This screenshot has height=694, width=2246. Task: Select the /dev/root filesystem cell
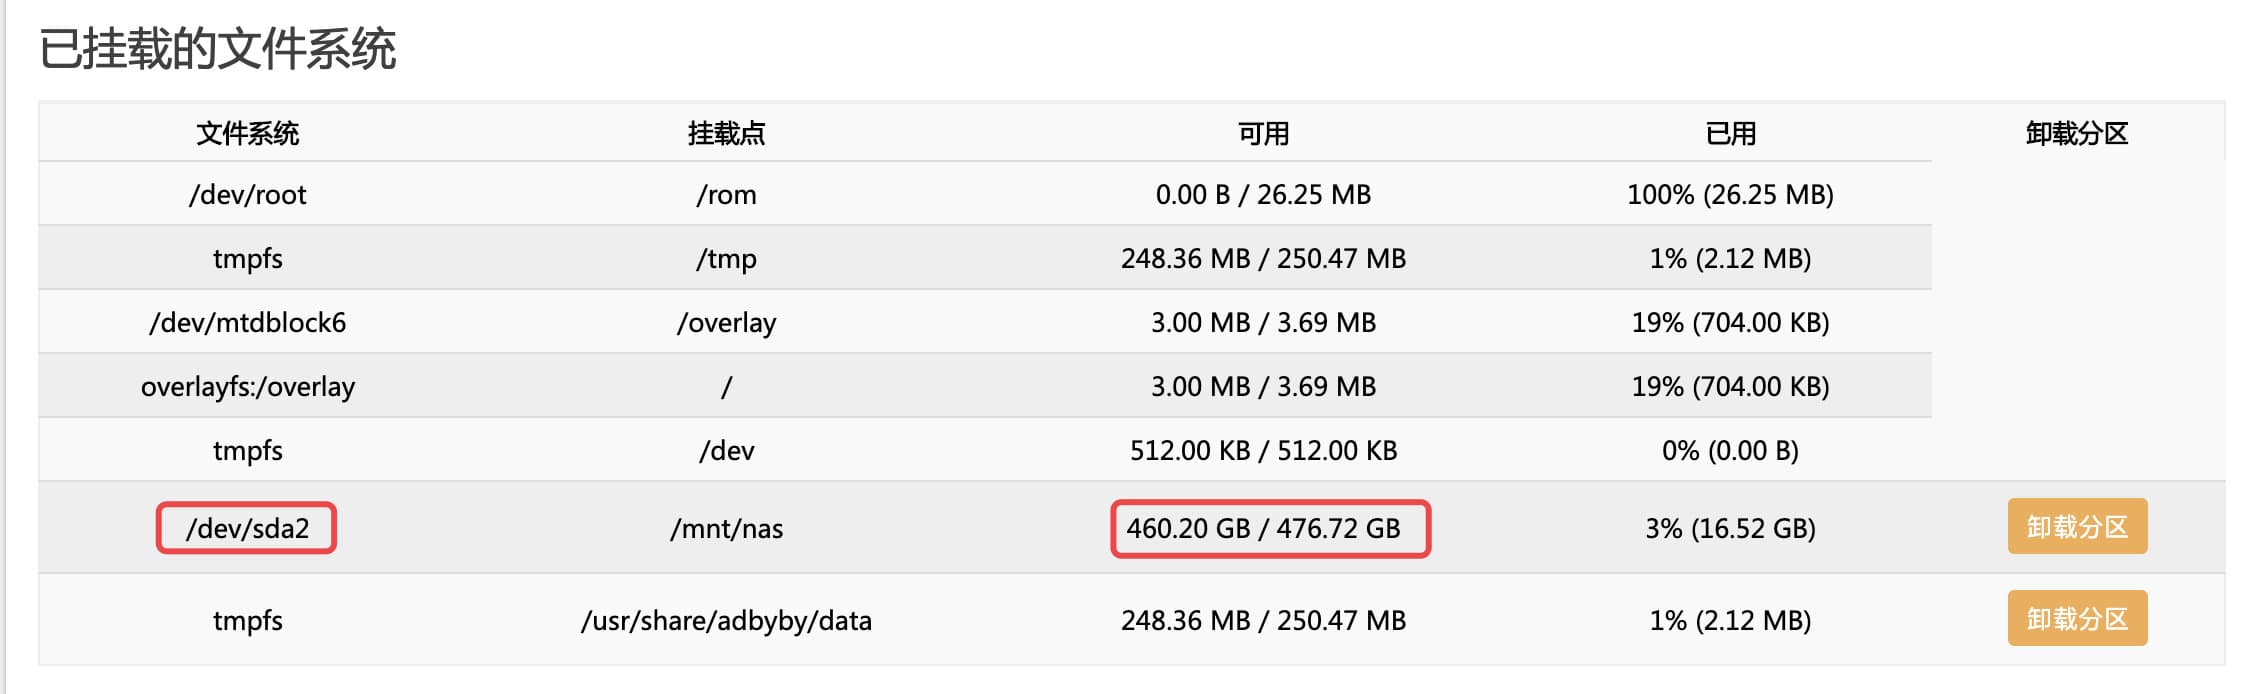(247, 194)
